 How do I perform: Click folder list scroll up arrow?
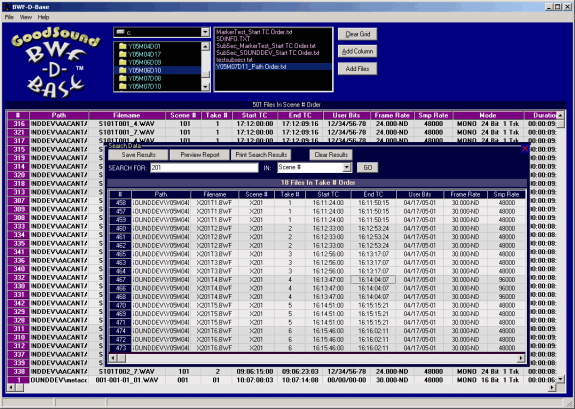(205, 46)
